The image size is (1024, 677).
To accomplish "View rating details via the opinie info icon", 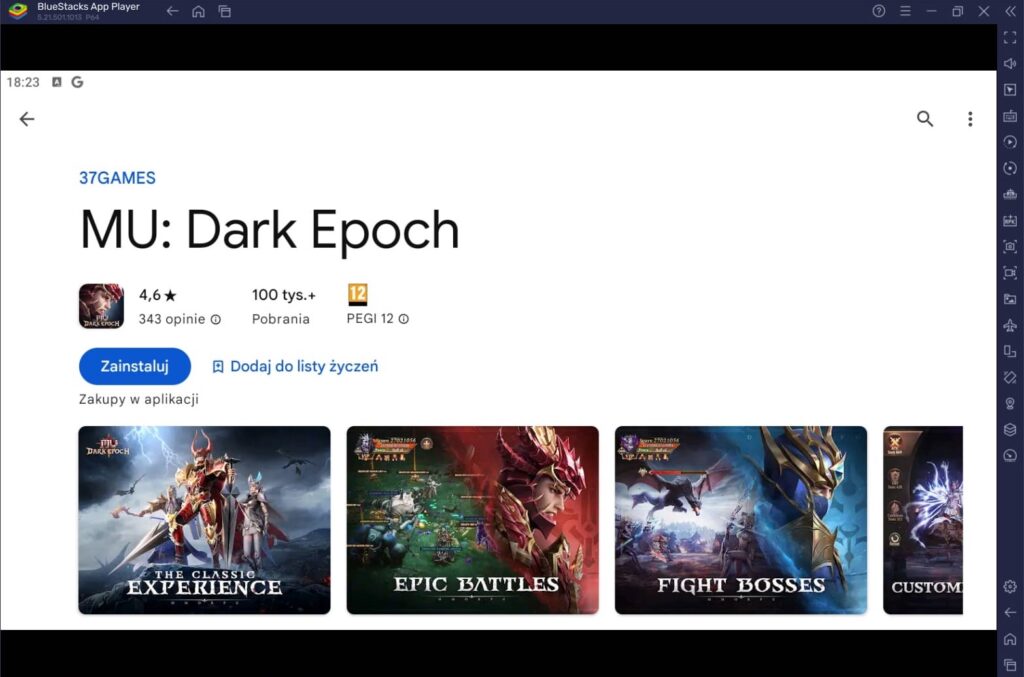I will 217,320.
